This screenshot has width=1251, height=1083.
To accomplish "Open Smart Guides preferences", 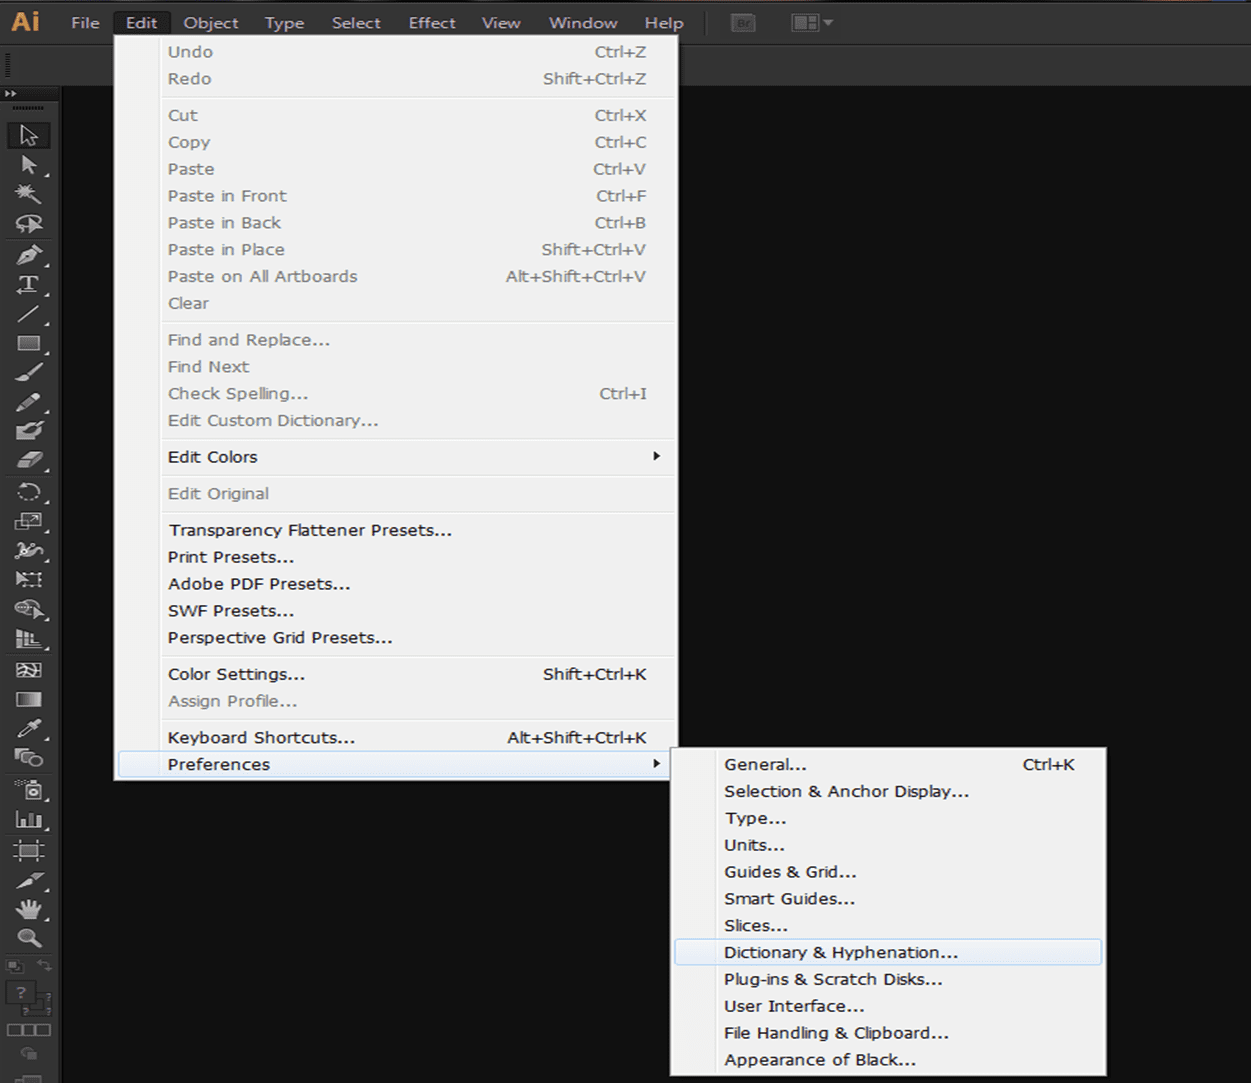I will click(888, 899).
